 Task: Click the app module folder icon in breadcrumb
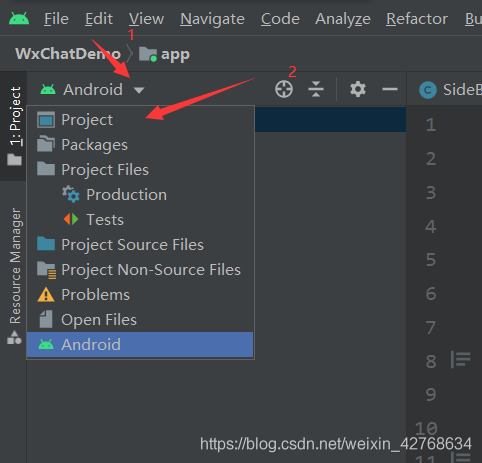pyautogui.click(x=148, y=54)
